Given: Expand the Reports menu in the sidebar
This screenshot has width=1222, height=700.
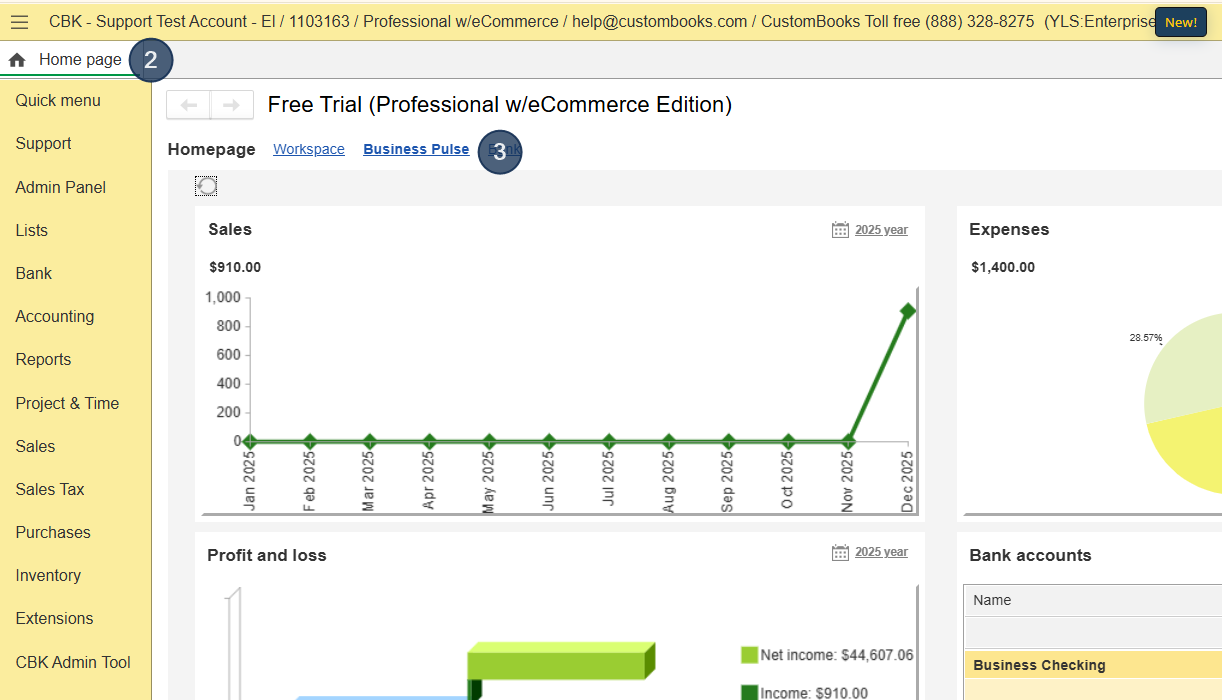Looking at the screenshot, I should click(x=43, y=360).
